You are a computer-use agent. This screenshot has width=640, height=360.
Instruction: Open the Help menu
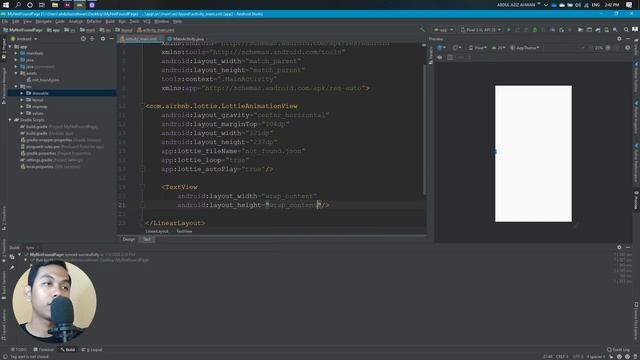177,21
